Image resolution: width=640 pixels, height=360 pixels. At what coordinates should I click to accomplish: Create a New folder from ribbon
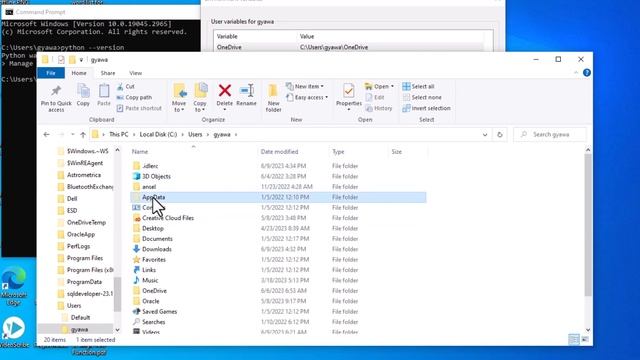pyautogui.click(x=273, y=98)
